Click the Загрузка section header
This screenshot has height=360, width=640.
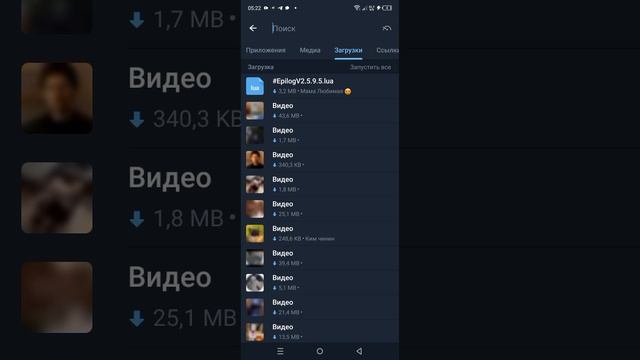pyautogui.click(x=260, y=67)
